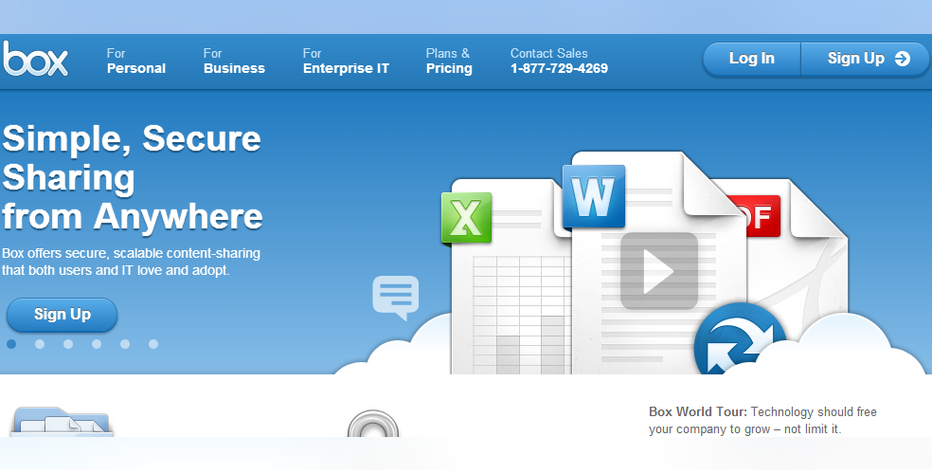Select the fourth carousel dot
The width and height of the screenshot is (932, 470).
pyautogui.click(x=96, y=344)
